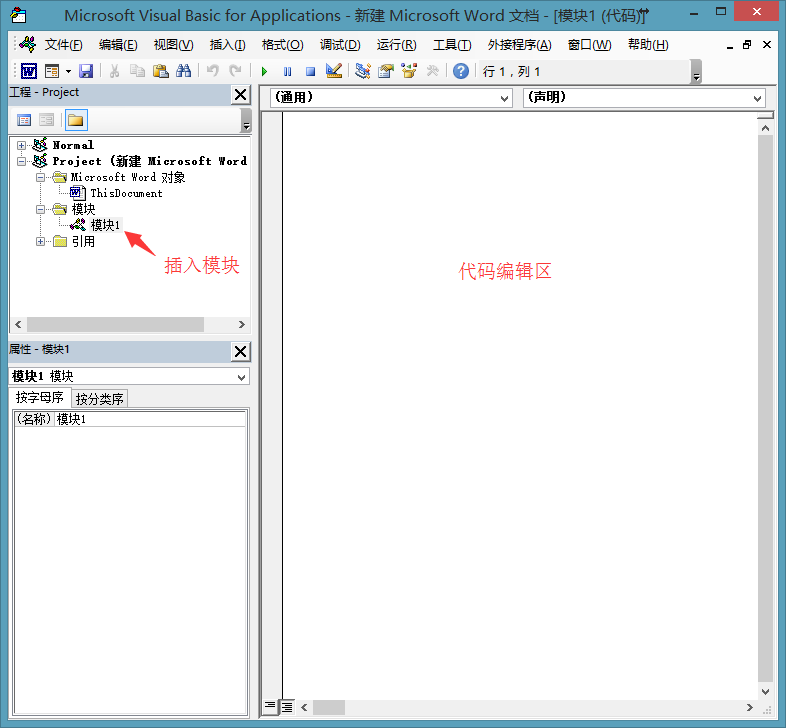Click the Paste clipboard icon
The image size is (786, 728).
[x=160, y=71]
